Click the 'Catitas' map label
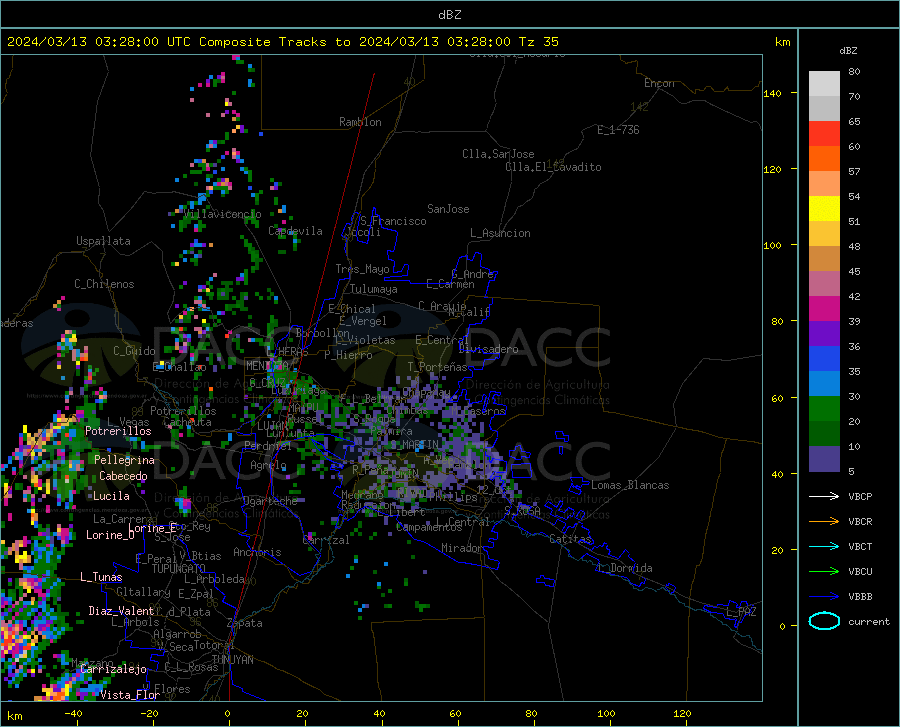Viewport: 900px width, 727px height. (x=570, y=539)
